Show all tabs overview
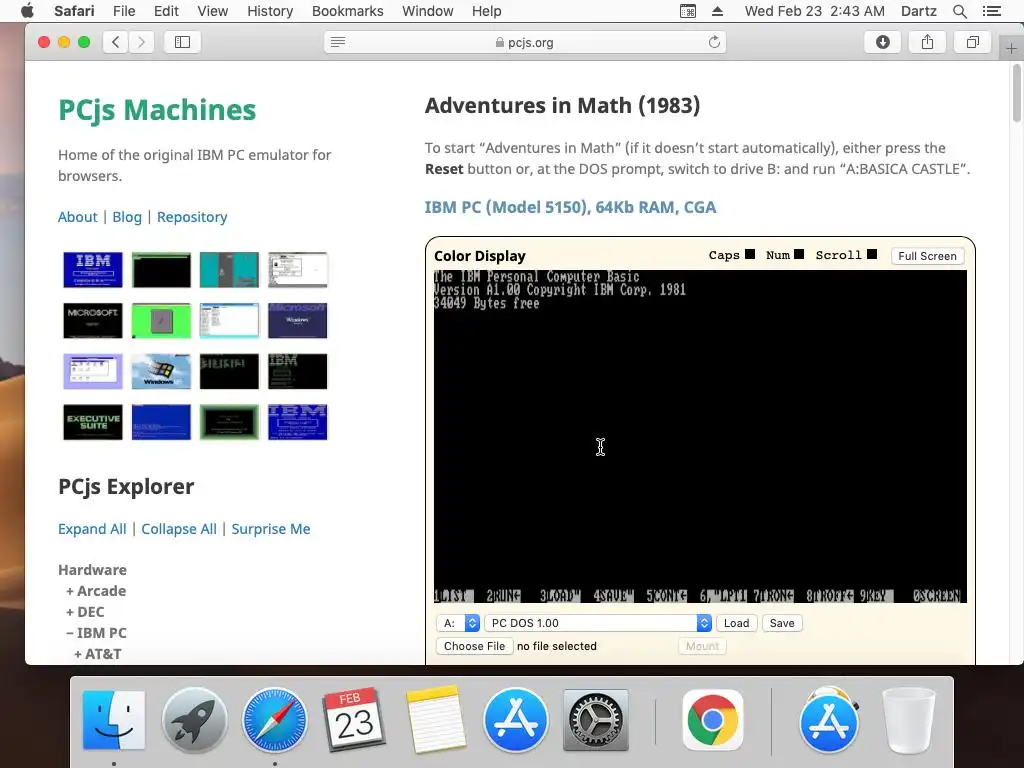 pos(972,42)
